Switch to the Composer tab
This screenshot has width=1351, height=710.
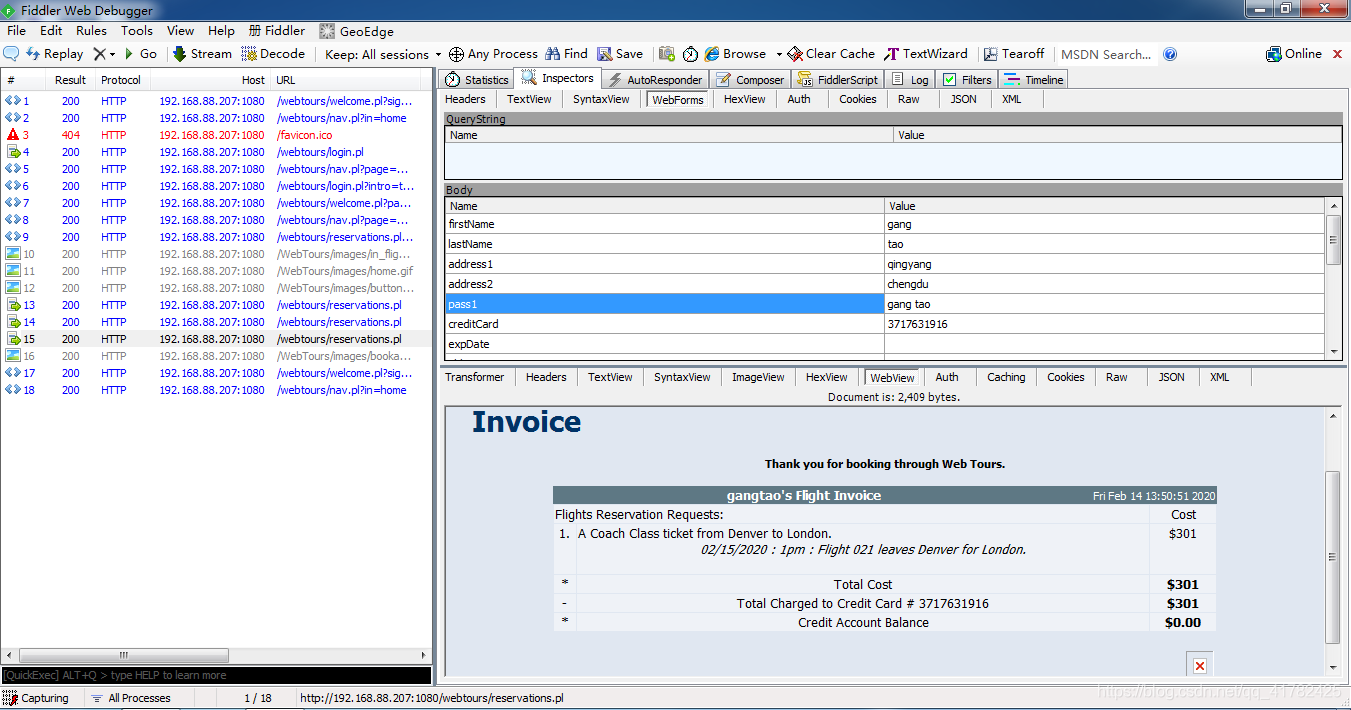point(750,80)
